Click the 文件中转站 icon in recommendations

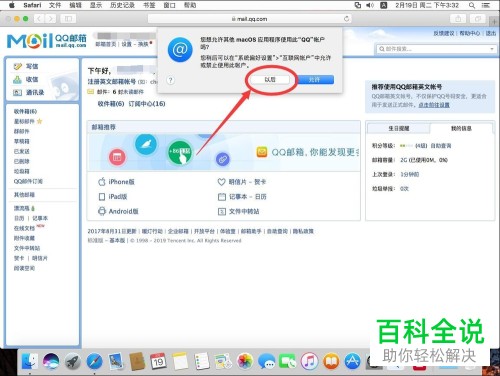[x=222, y=211]
